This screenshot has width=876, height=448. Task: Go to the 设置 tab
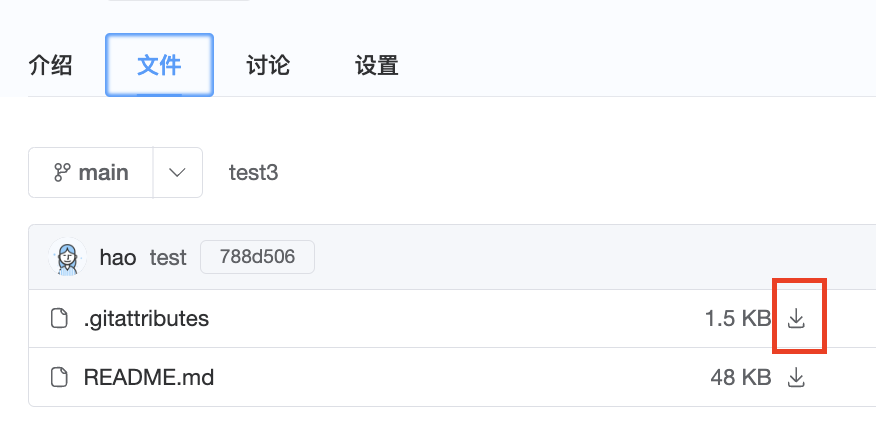[377, 66]
